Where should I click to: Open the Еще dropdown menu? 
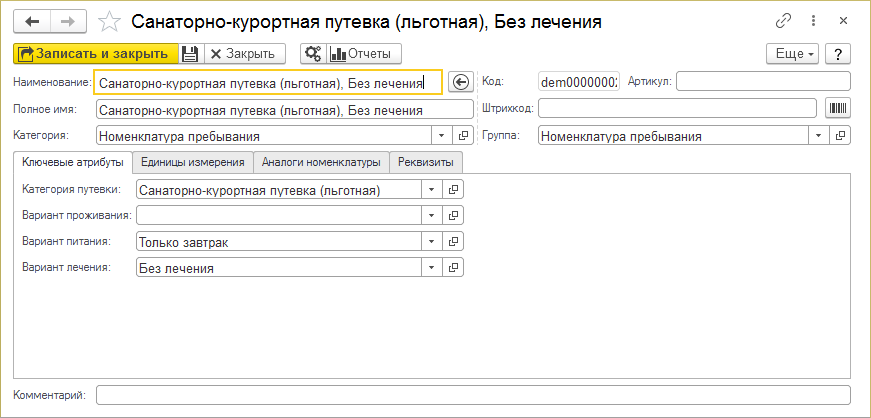point(792,54)
